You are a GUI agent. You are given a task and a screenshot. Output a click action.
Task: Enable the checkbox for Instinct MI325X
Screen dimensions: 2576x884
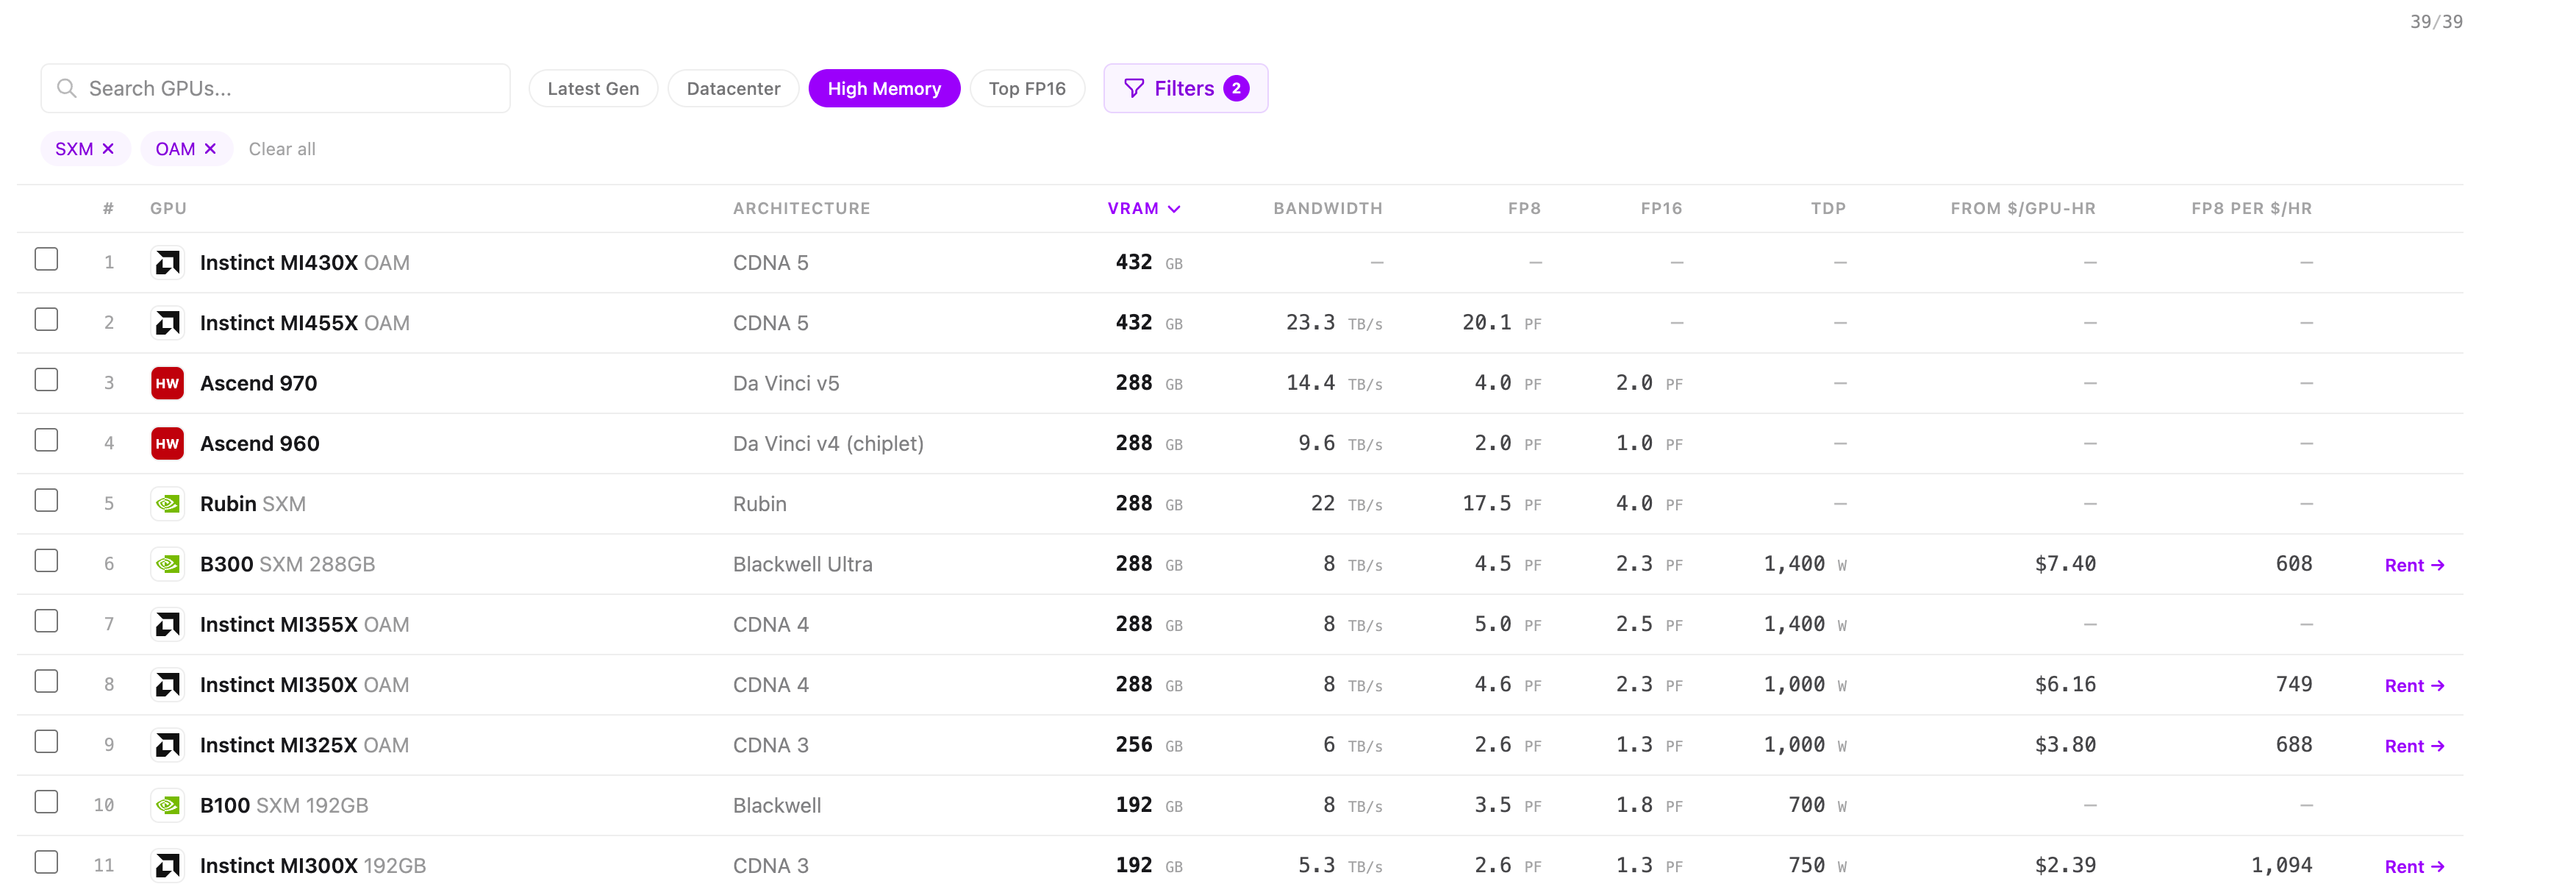click(46, 741)
